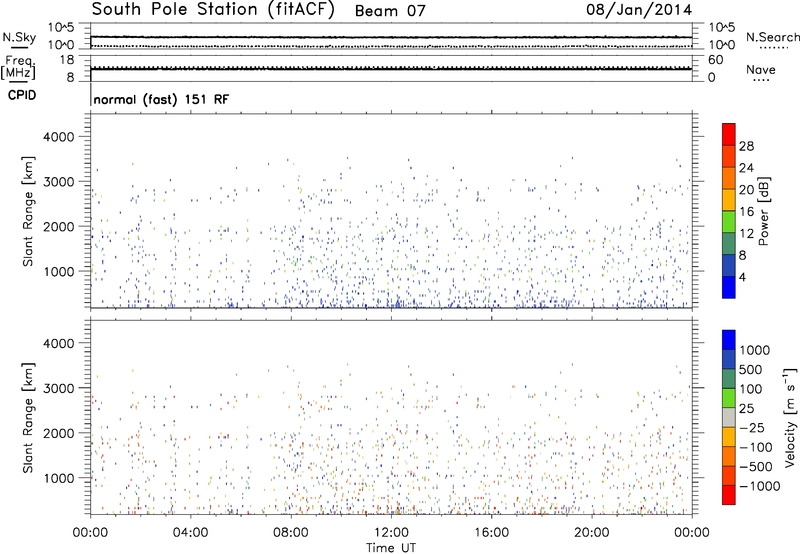Click the date '08/Jan/2014'
800x554 pixels.
coord(639,10)
